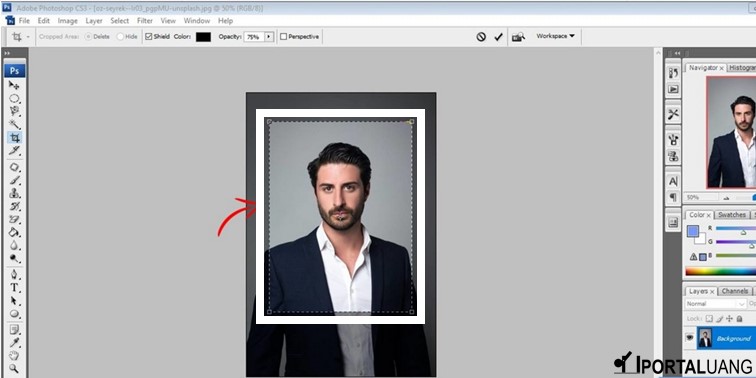Select the Hand tool
Image resolution: width=756 pixels, height=378 pixels.
(14, 356)
